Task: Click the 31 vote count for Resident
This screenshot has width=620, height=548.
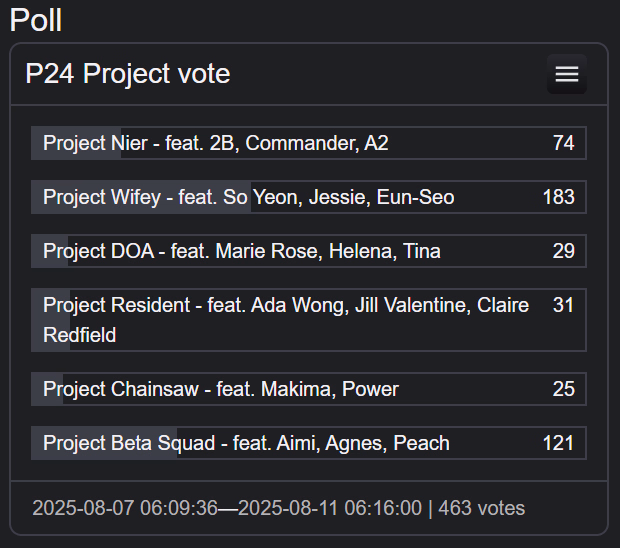Action: tap(563, 306)
